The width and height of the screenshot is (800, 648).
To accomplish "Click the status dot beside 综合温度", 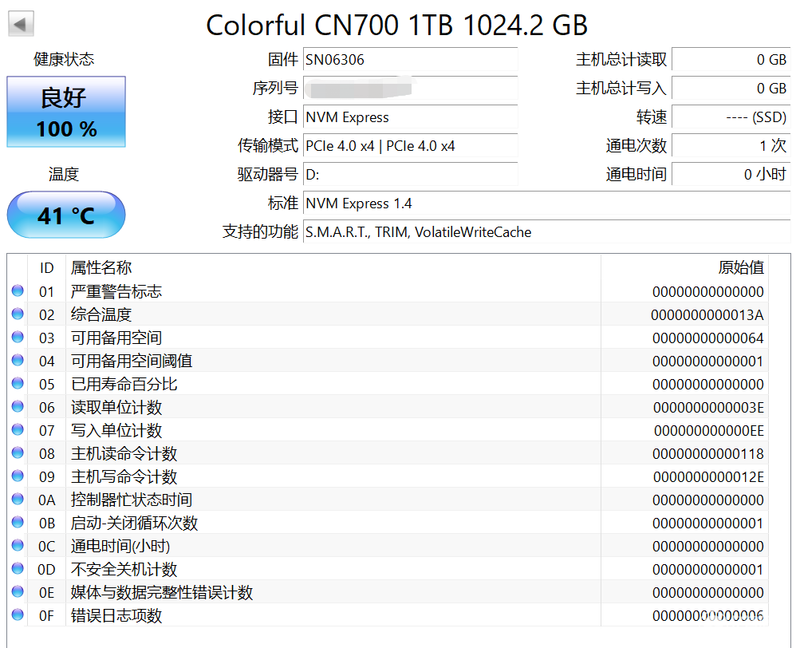I will (17, 314).
